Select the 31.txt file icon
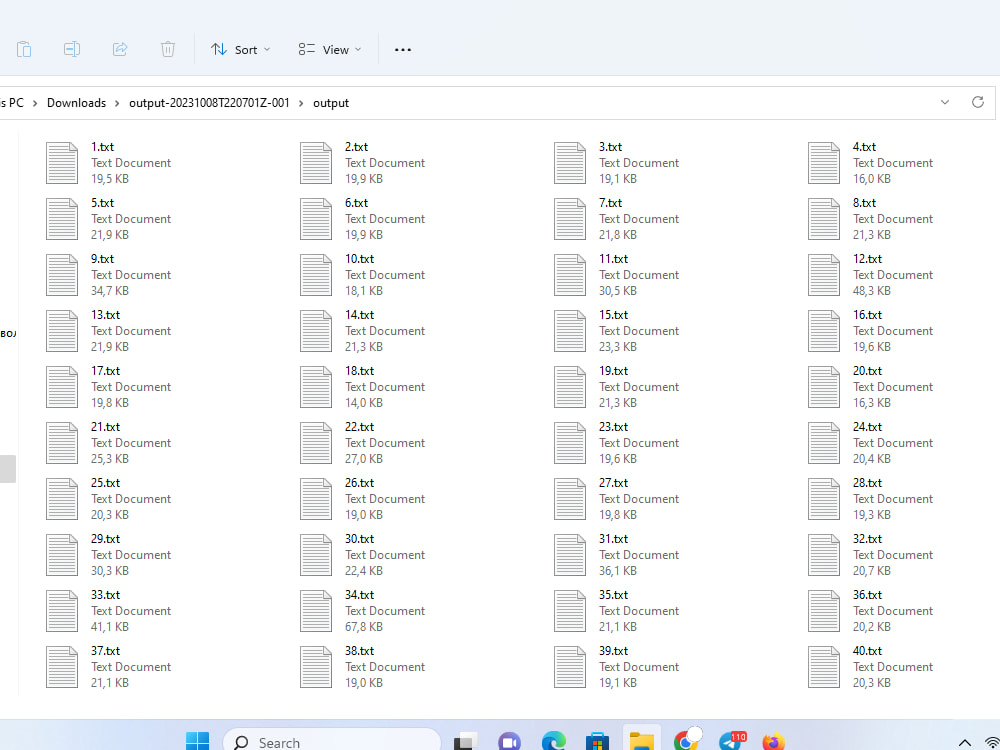Viewport: 1000px width, 750px height. point(570,556)
